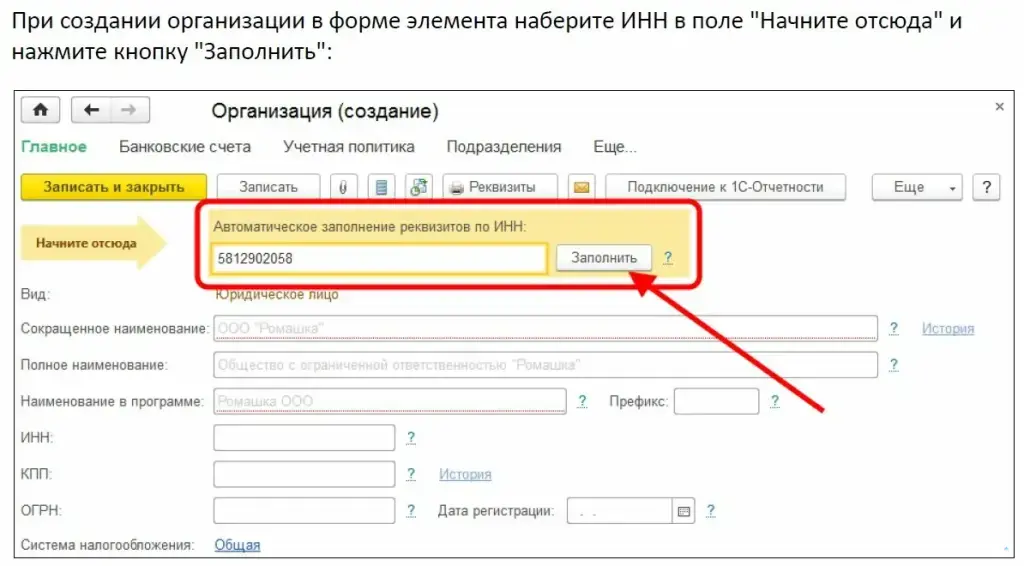Click the Дата регистрации date field
1024x566 pixels.
point(620,511)
